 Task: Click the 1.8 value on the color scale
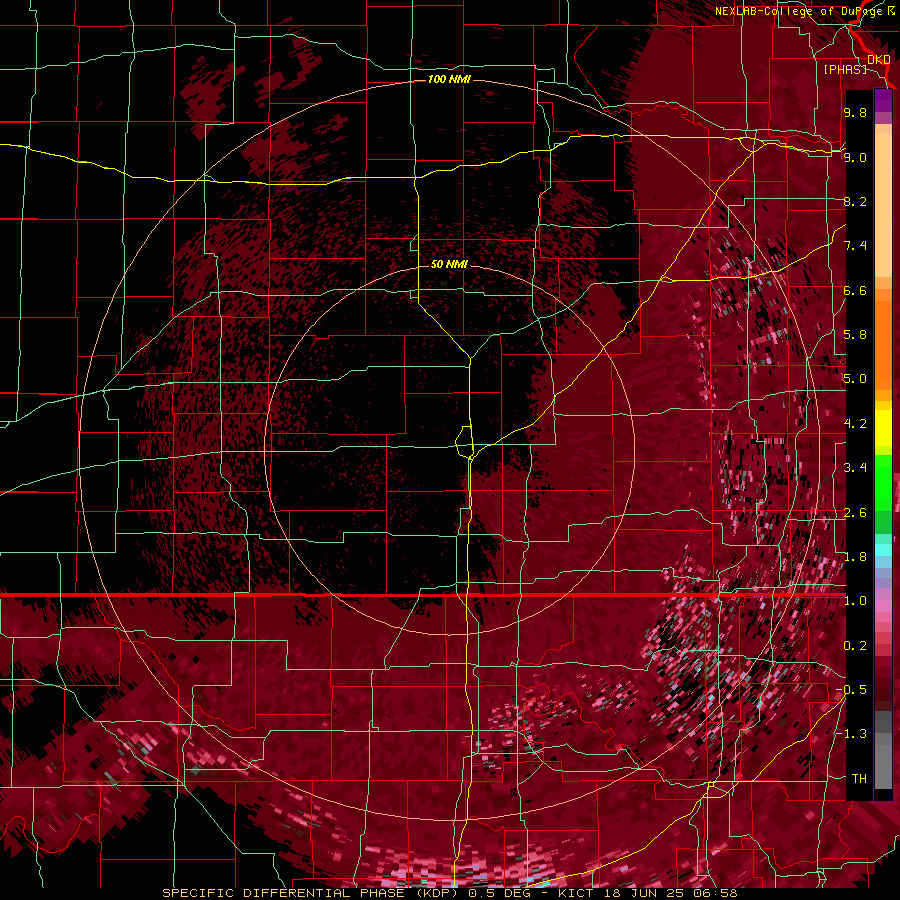(x=855, y=557)
